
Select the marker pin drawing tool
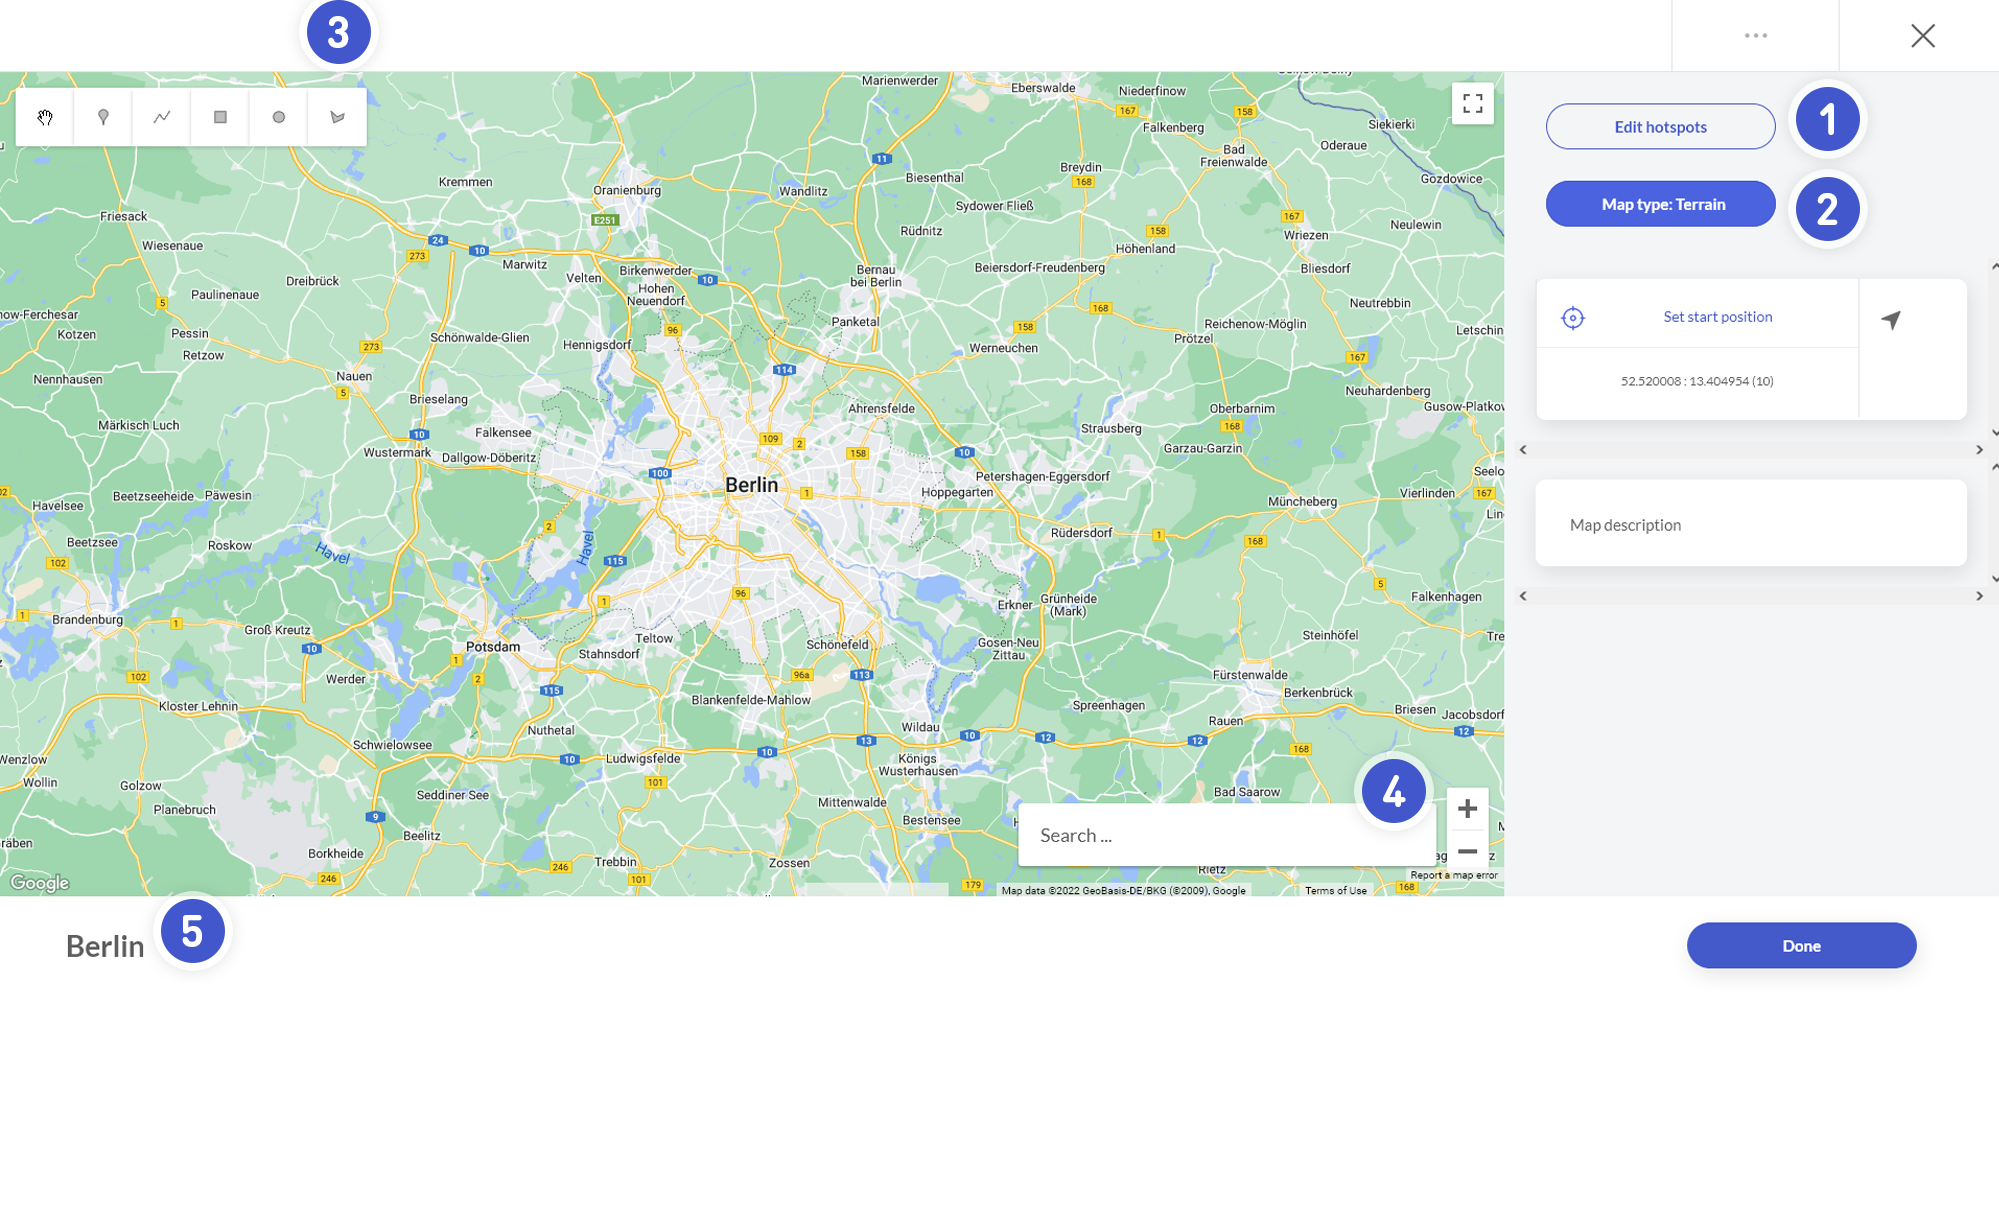[103, 117]
